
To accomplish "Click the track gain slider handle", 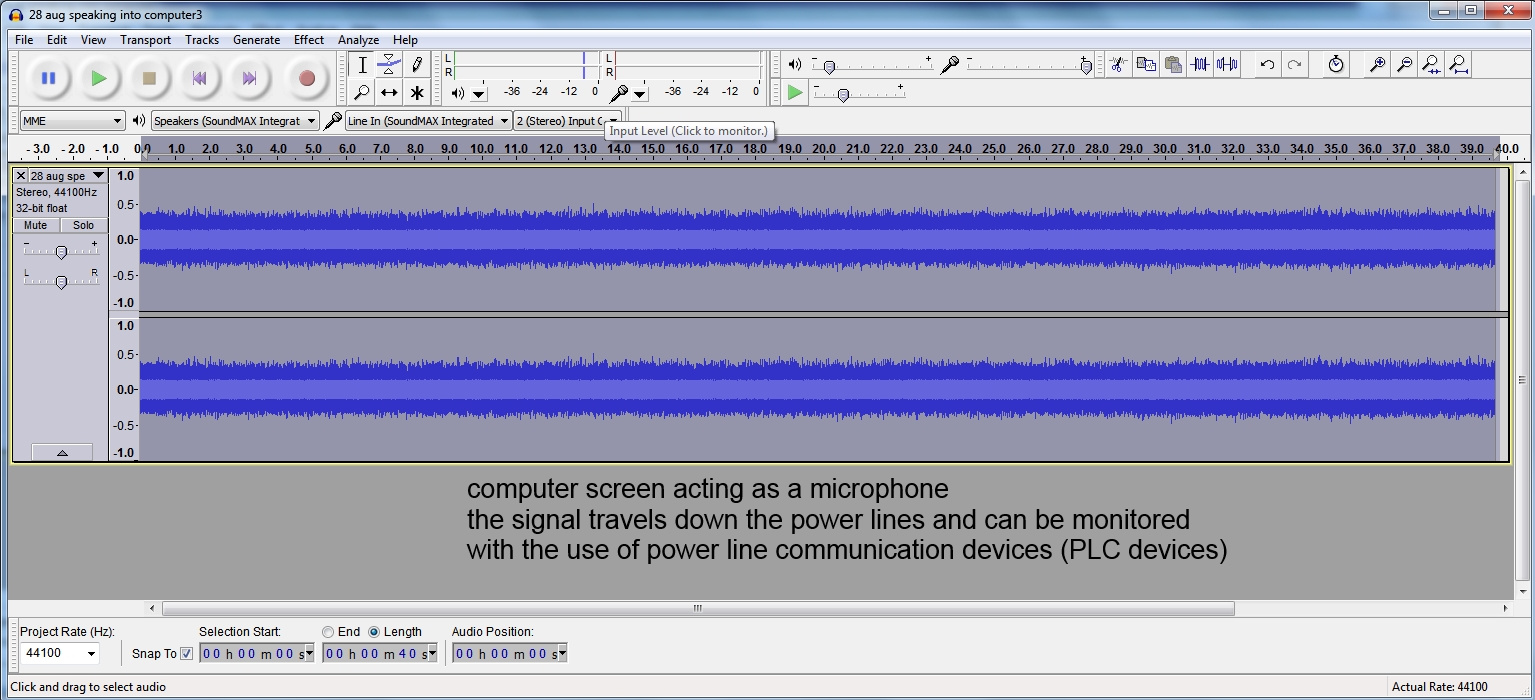I will click(x=61, y=252).
